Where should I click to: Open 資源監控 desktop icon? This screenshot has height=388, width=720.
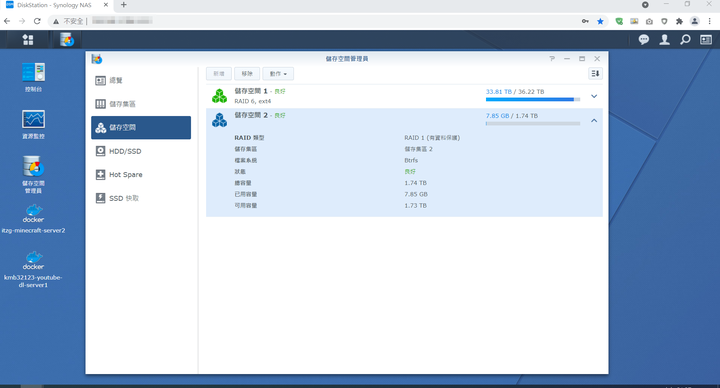coord(34,124)
